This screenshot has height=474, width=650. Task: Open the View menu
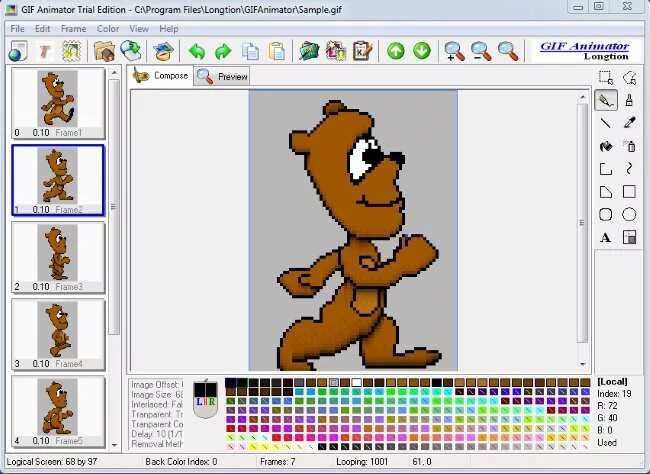tap(139, 29)
